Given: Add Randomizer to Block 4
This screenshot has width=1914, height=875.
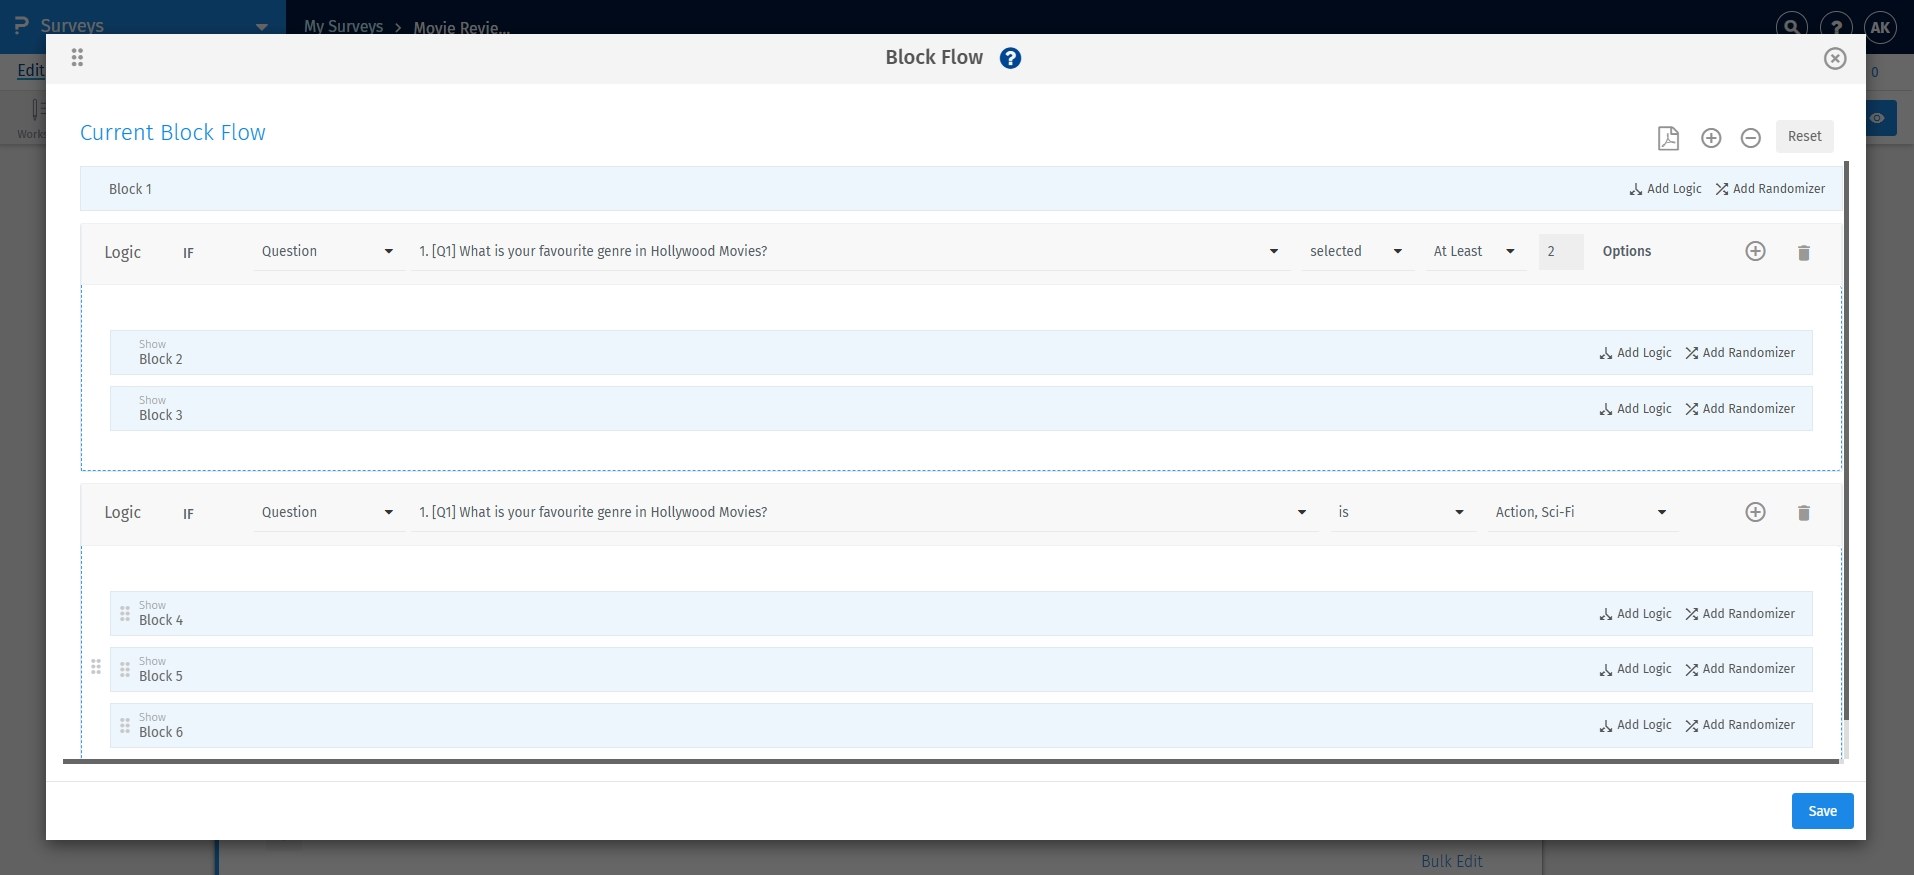Looking at the screenshot, I should (1740, 614).
